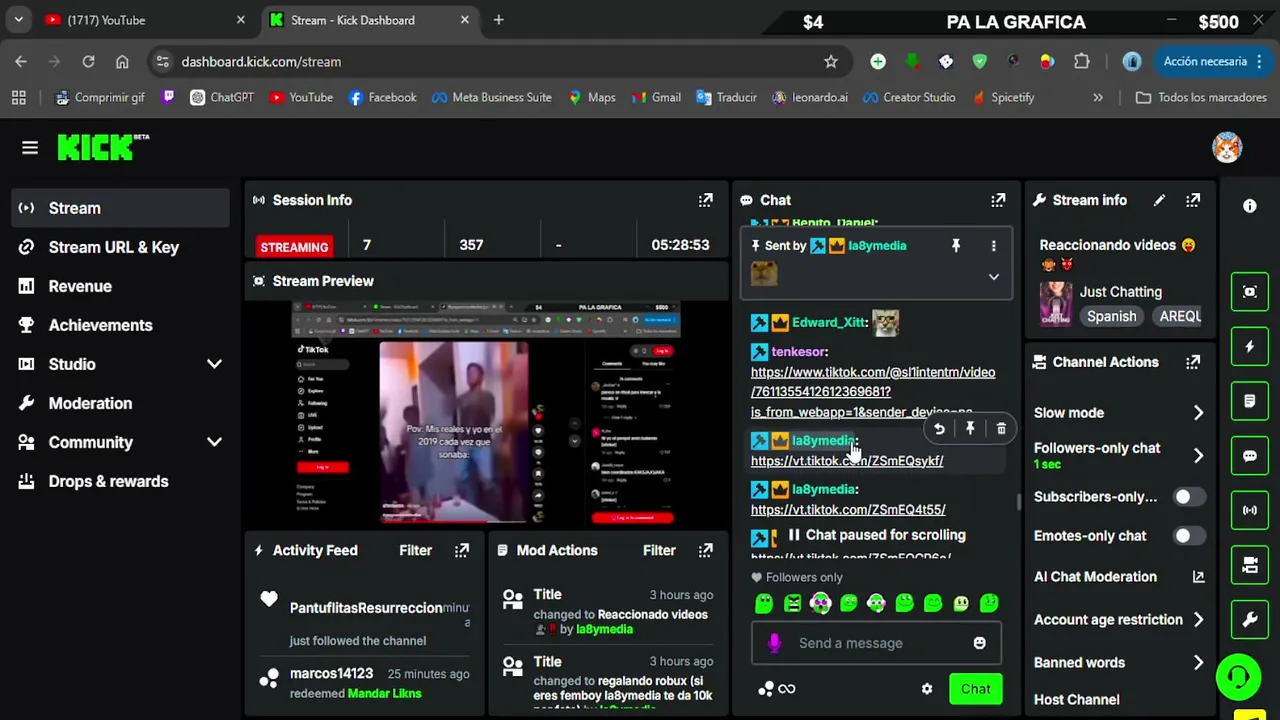1280x720 pixels.
Task: Reload the browser page
Action: pos(88,62)
